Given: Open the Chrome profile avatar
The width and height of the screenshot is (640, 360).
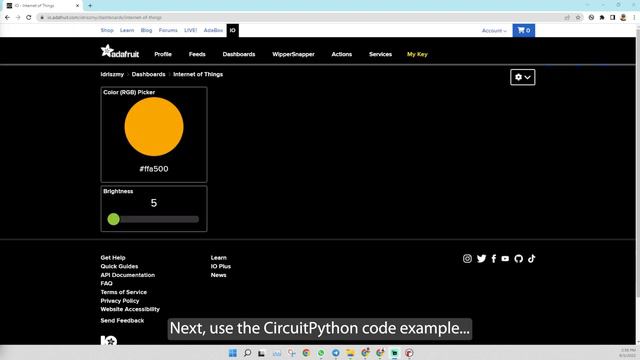Looking at the screenshot, I should [623, 18].
